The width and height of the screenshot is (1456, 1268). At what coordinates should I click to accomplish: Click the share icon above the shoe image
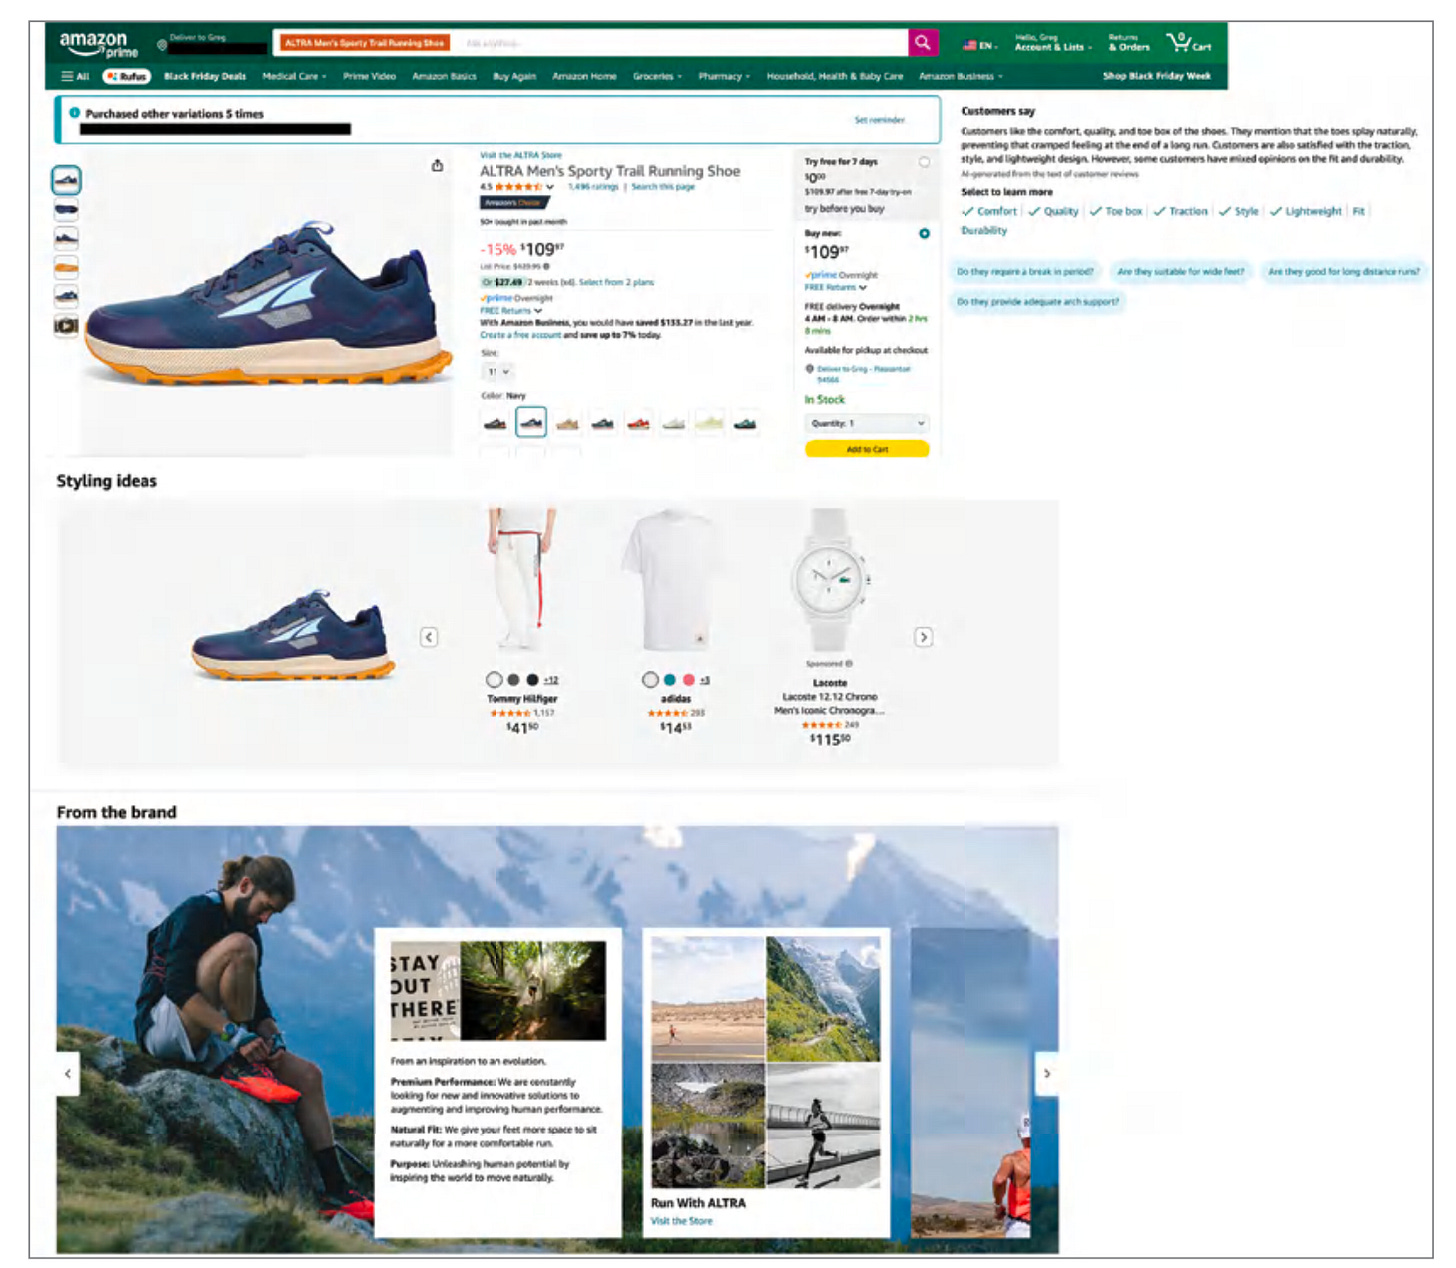437,166
